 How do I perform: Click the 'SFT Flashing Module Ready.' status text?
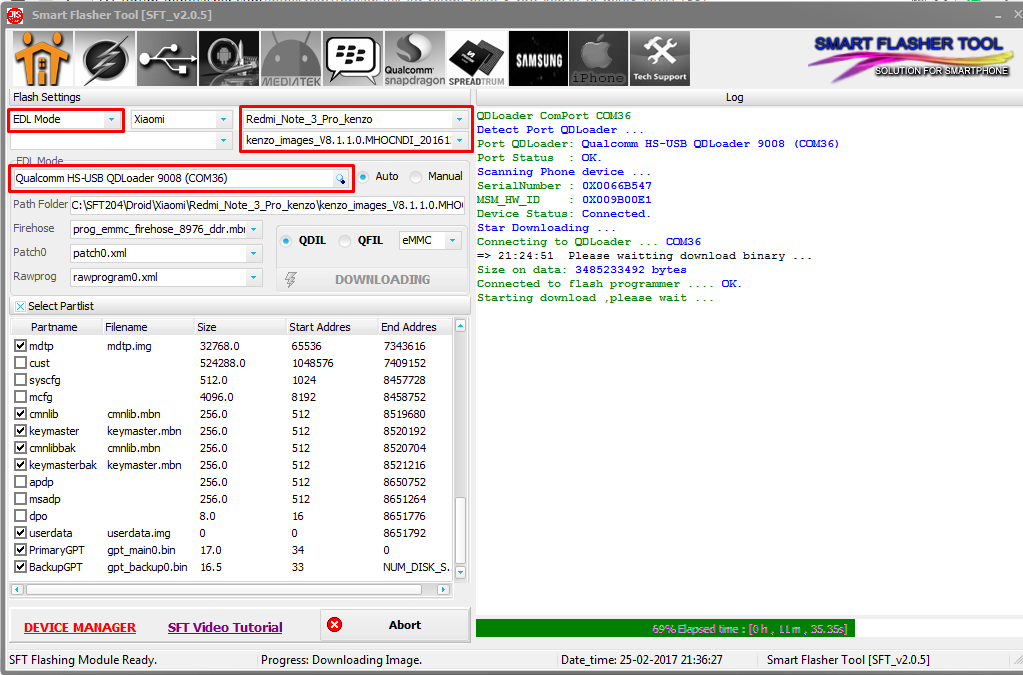[x=83, y=660]
